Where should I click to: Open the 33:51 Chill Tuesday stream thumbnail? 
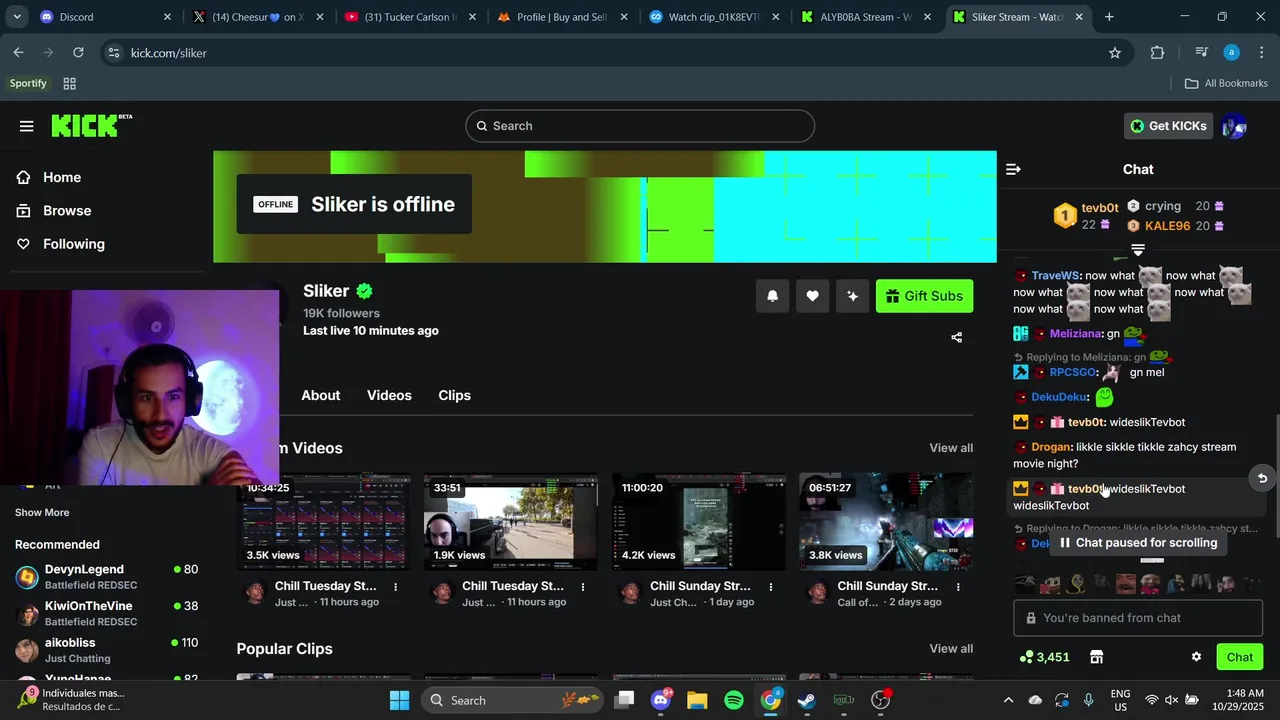point(511,522)
